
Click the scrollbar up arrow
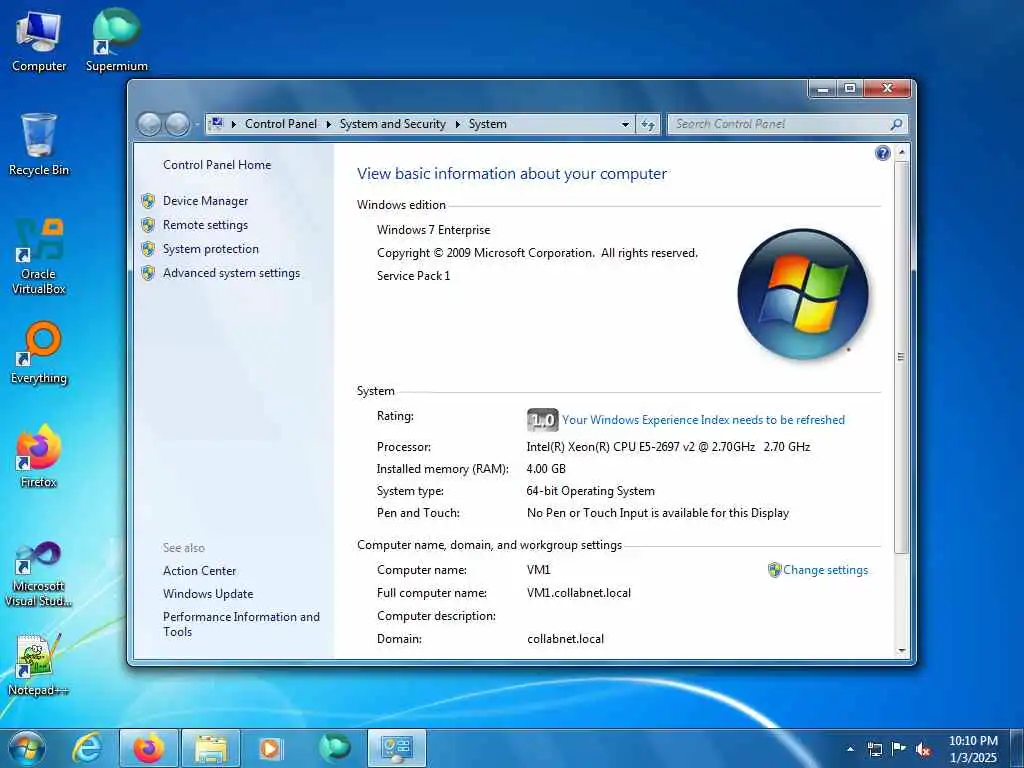coord(901,152)
